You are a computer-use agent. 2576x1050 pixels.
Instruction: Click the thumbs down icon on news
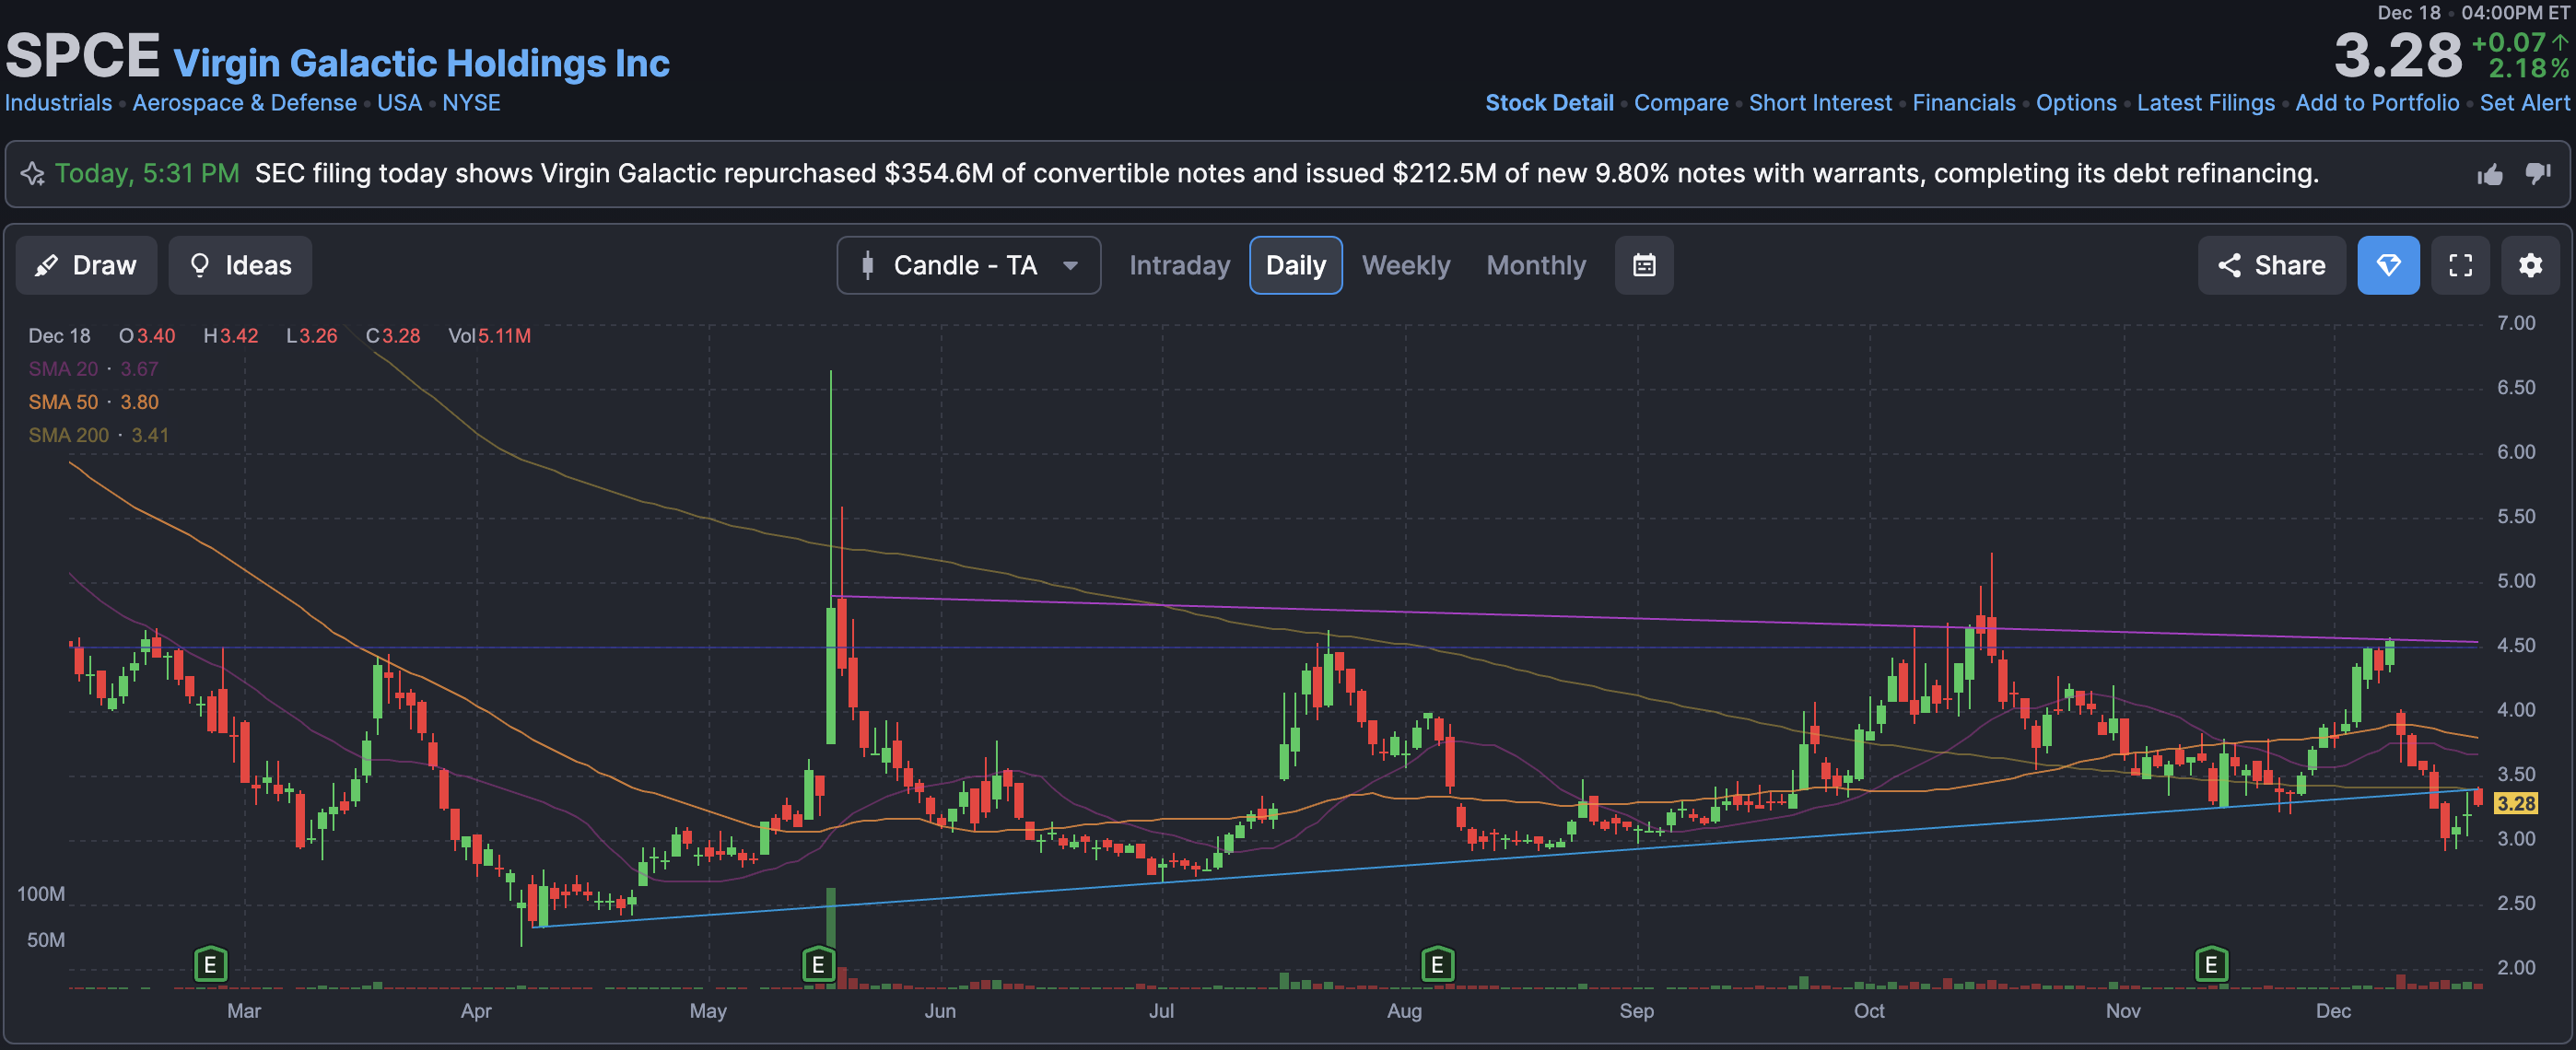2537,174
